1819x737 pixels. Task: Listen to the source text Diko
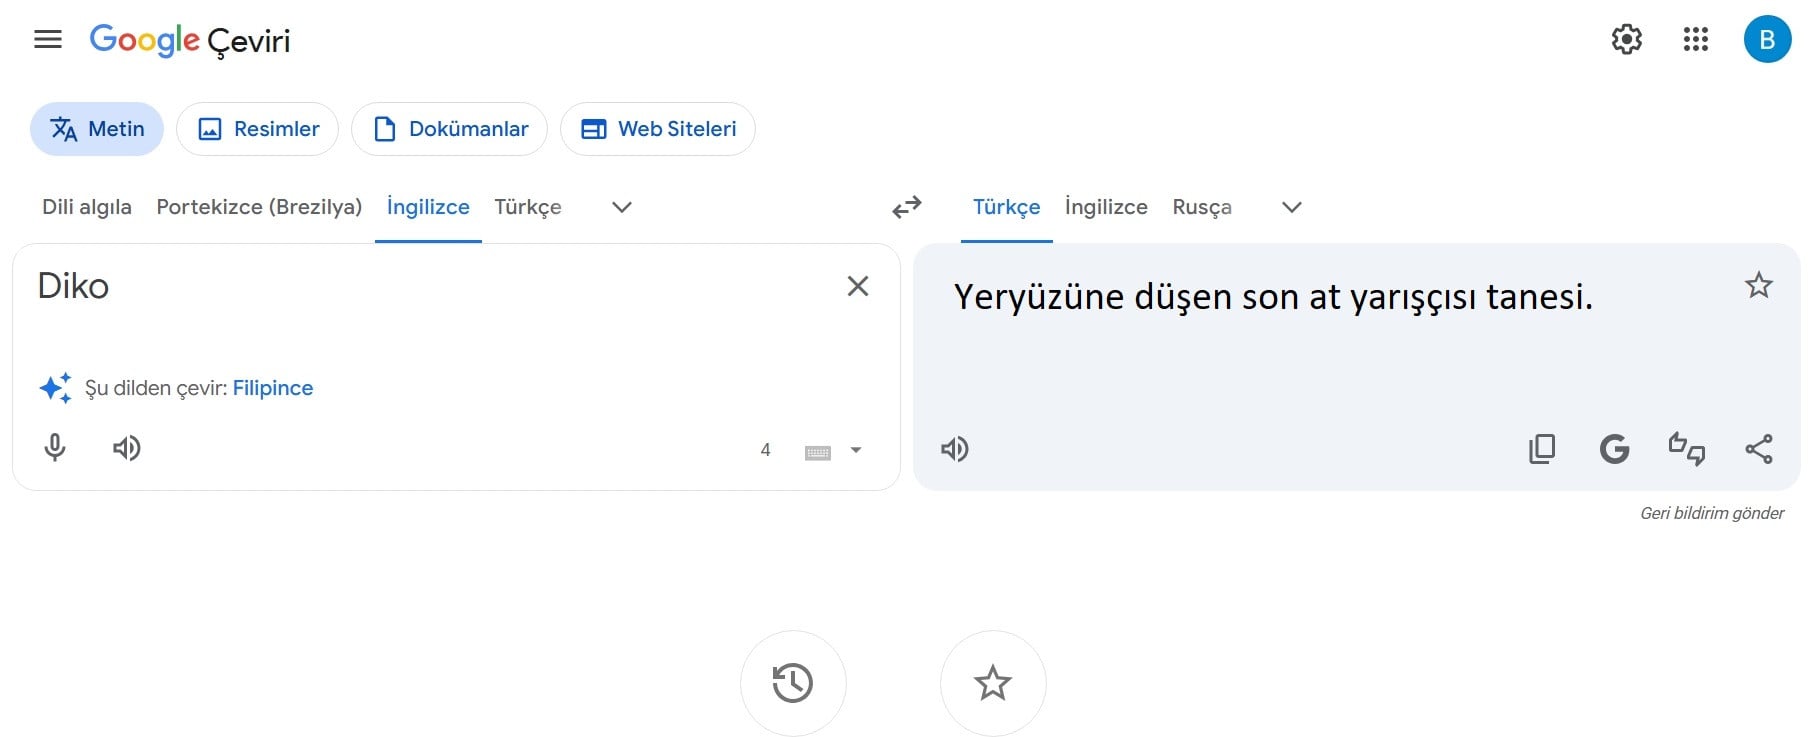[x=126, y=448]
